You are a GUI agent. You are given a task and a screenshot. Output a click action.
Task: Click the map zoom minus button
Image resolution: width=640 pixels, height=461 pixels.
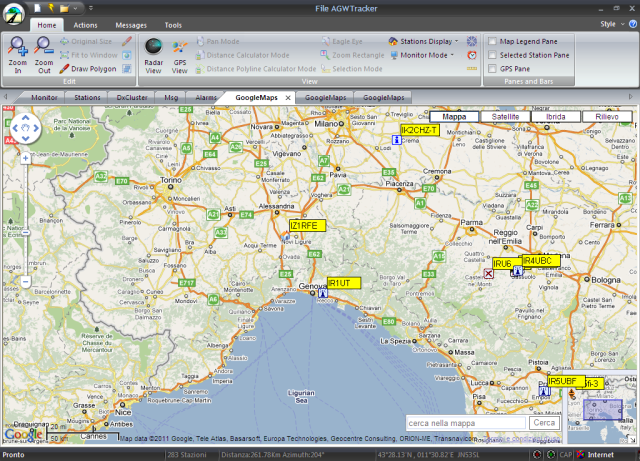coord(25,282)
